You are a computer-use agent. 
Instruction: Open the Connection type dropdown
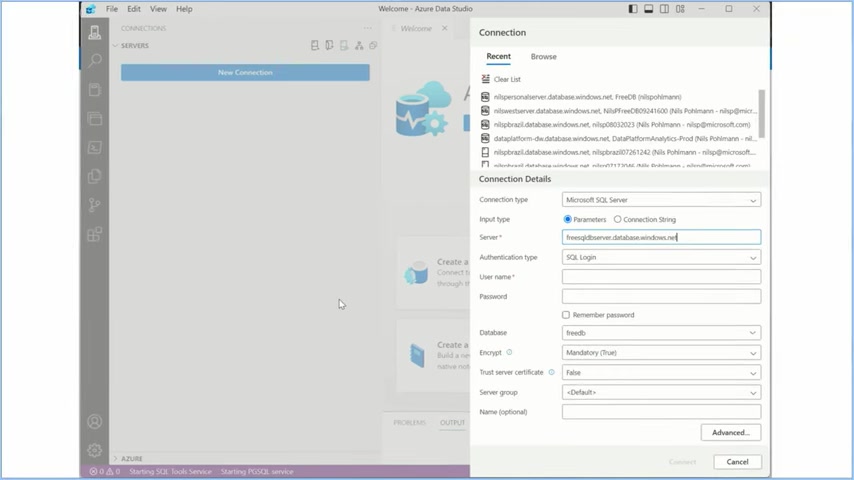[661, 200]
